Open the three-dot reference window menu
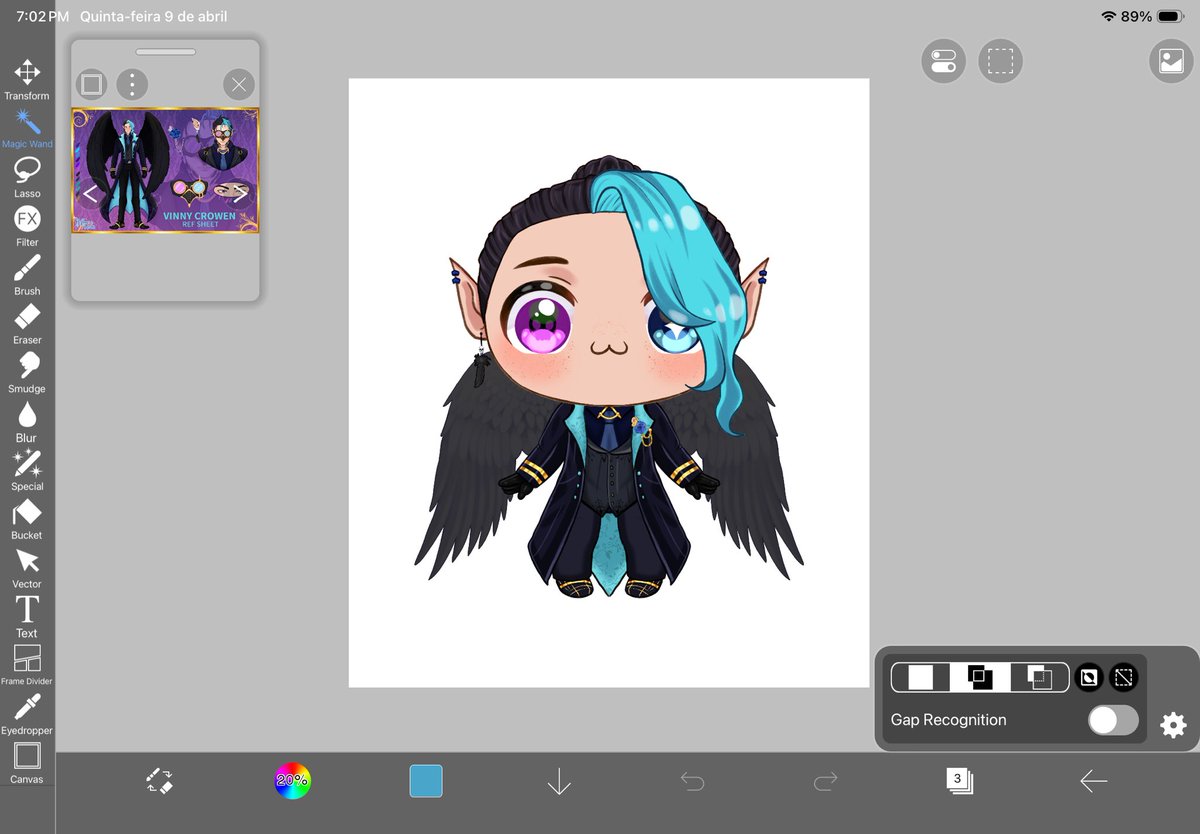Viewport: 1200px width, 834px height. [132, 84]
